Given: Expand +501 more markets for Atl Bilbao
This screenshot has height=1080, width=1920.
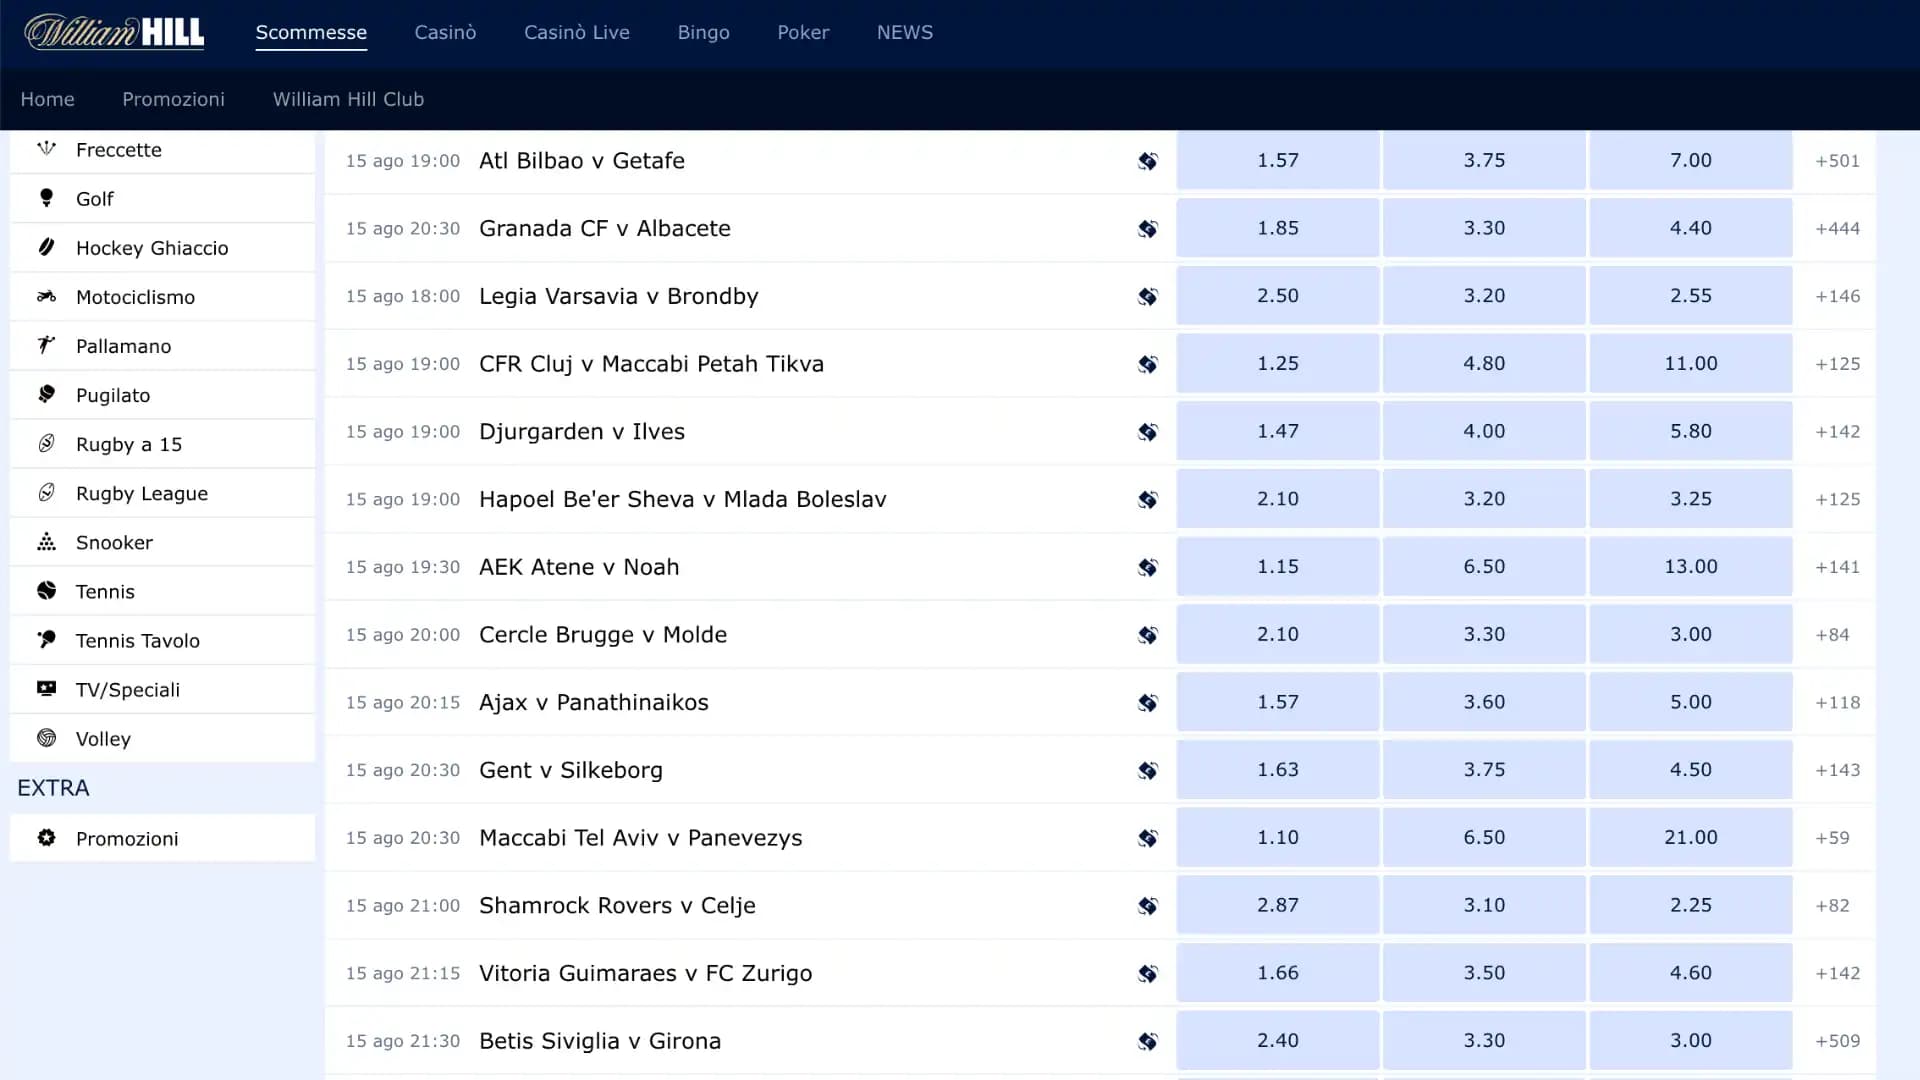Looking at the screenshot, I should coord(1837,161).
